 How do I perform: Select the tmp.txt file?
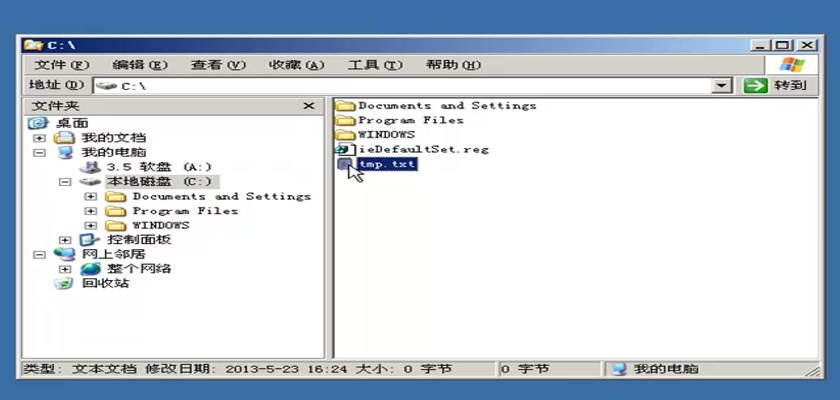click(386, 164)
